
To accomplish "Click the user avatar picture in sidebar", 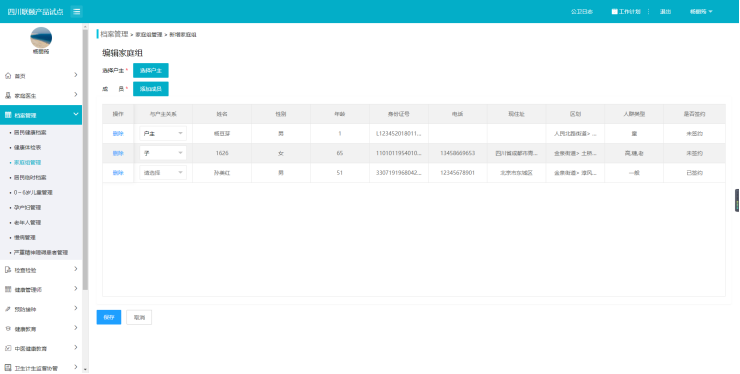I will (x=41, y=37).
